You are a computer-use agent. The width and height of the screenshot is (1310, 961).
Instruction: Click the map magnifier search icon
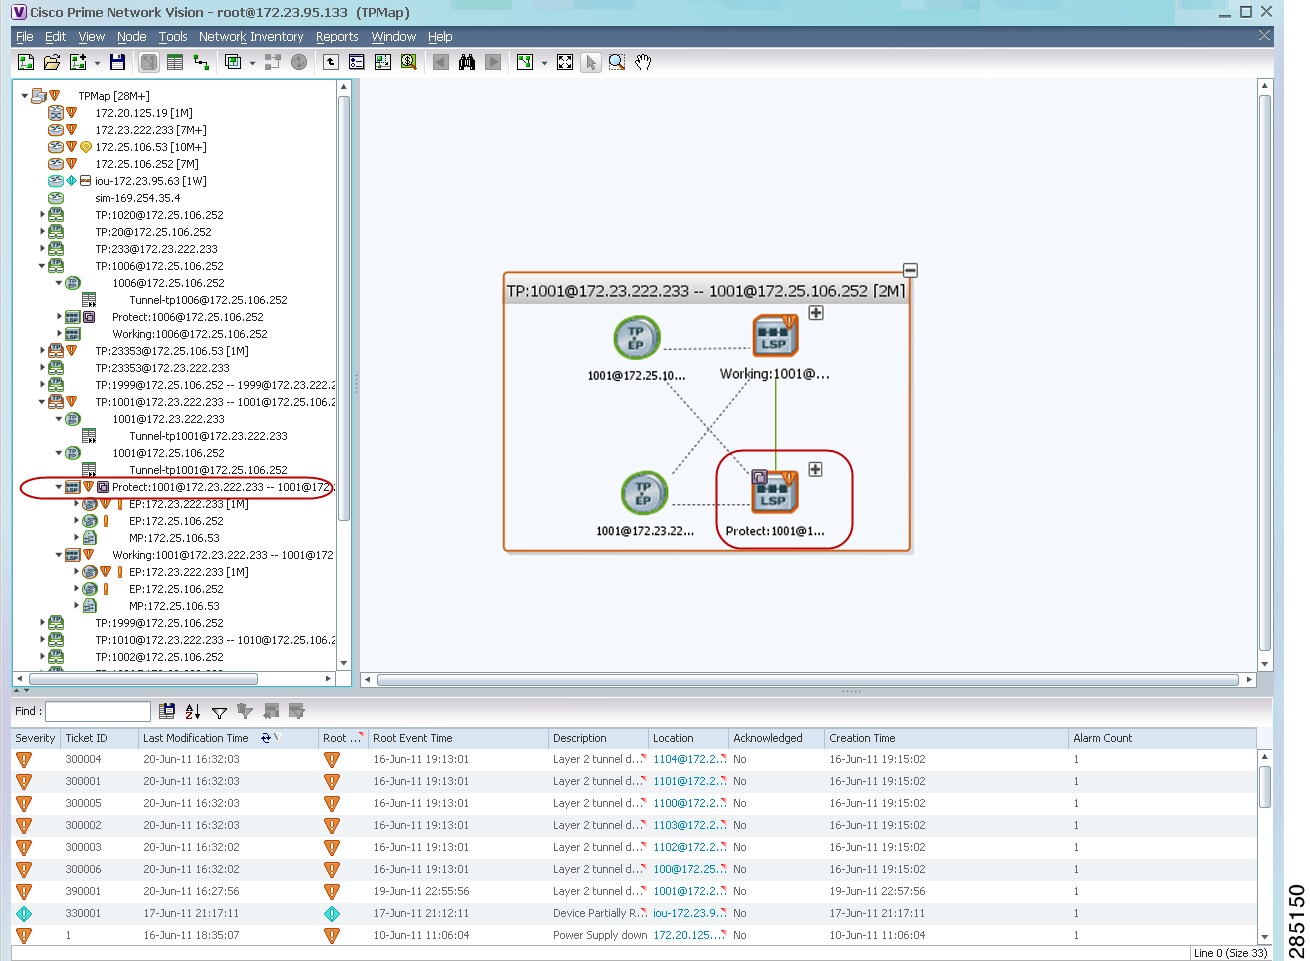(x=409, y=62)
